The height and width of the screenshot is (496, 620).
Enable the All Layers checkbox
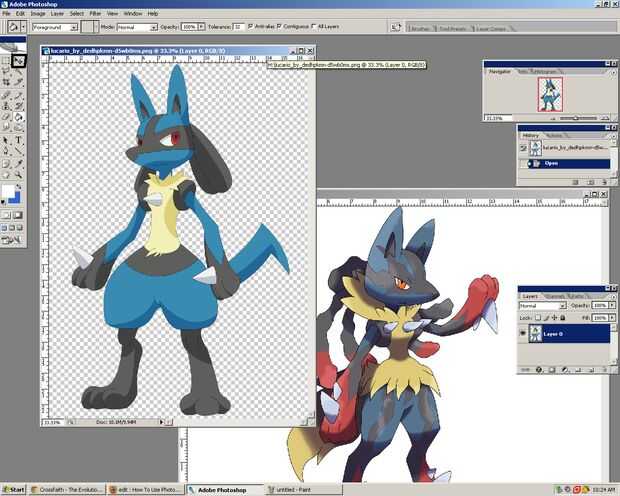(x=314, y=27)
